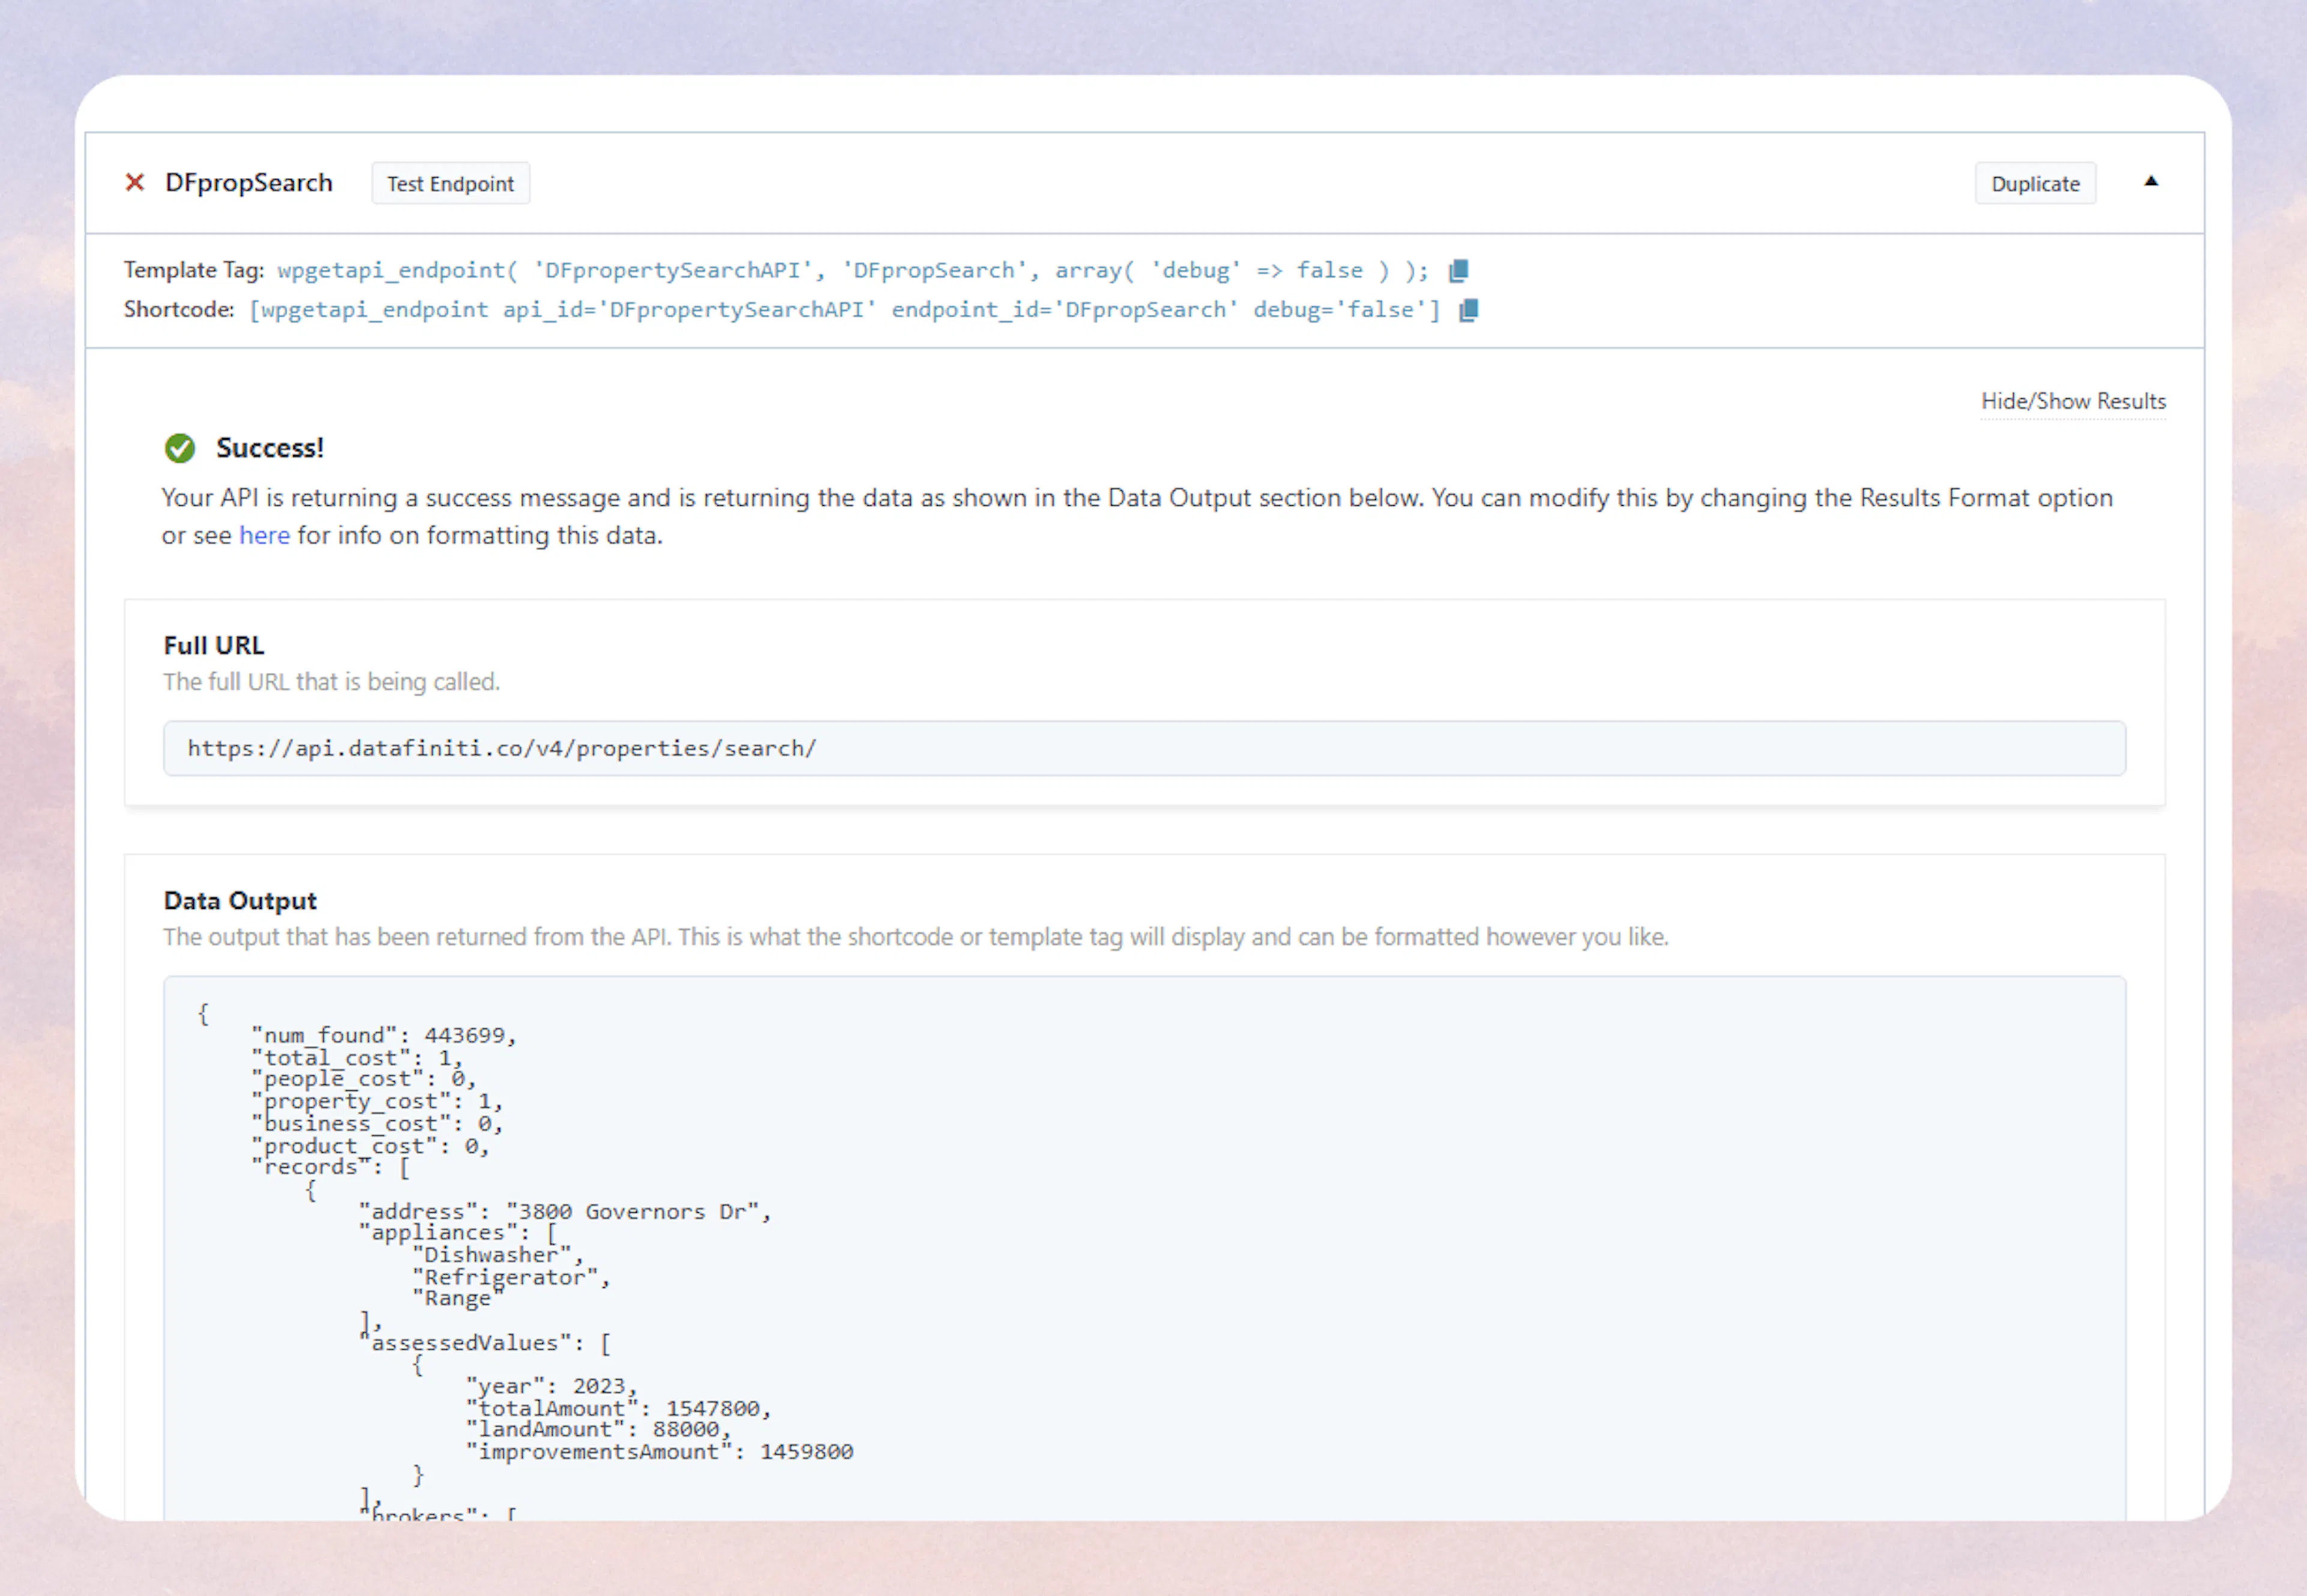Close the DFpropSearch endpoint with the red X
Screen dimensions: 2307x1596
point(135,182)
